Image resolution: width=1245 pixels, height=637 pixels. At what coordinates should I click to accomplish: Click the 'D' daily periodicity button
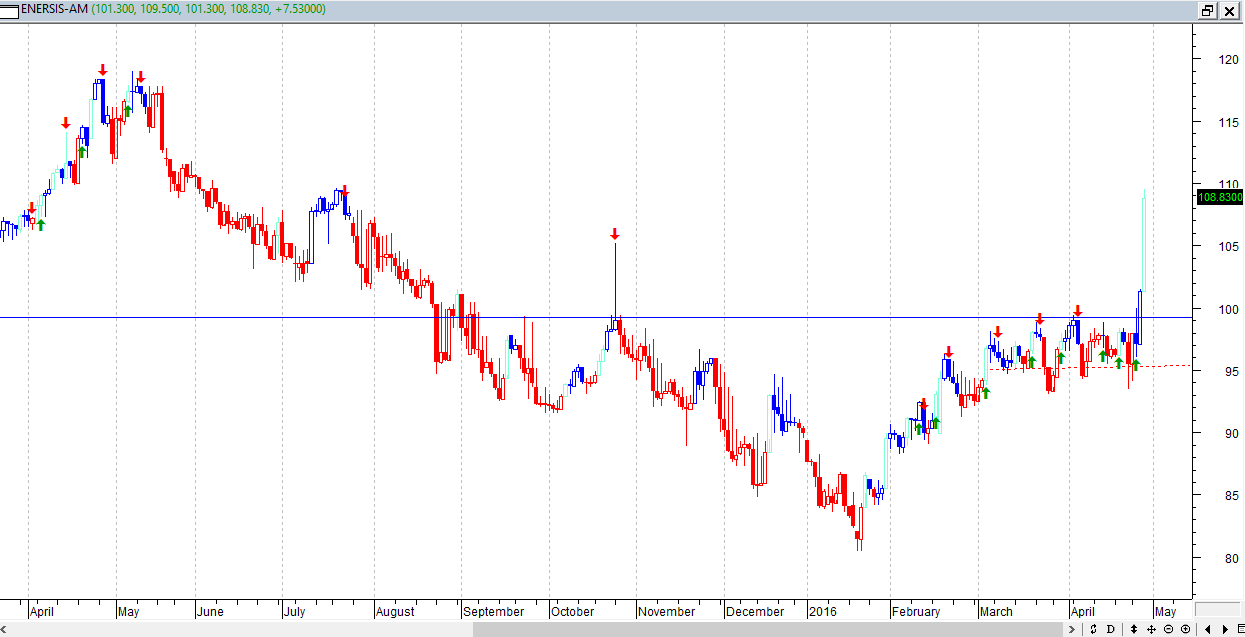pyautogui.click(x=1111, y=629)
